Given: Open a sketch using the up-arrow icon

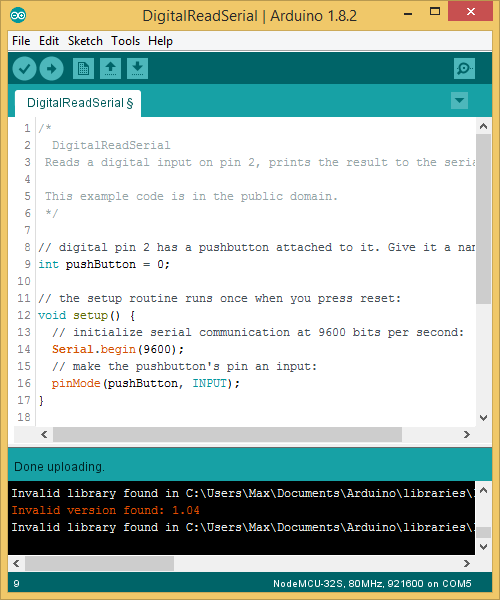Looking at the screenshot, I should [x=111, y=69].
